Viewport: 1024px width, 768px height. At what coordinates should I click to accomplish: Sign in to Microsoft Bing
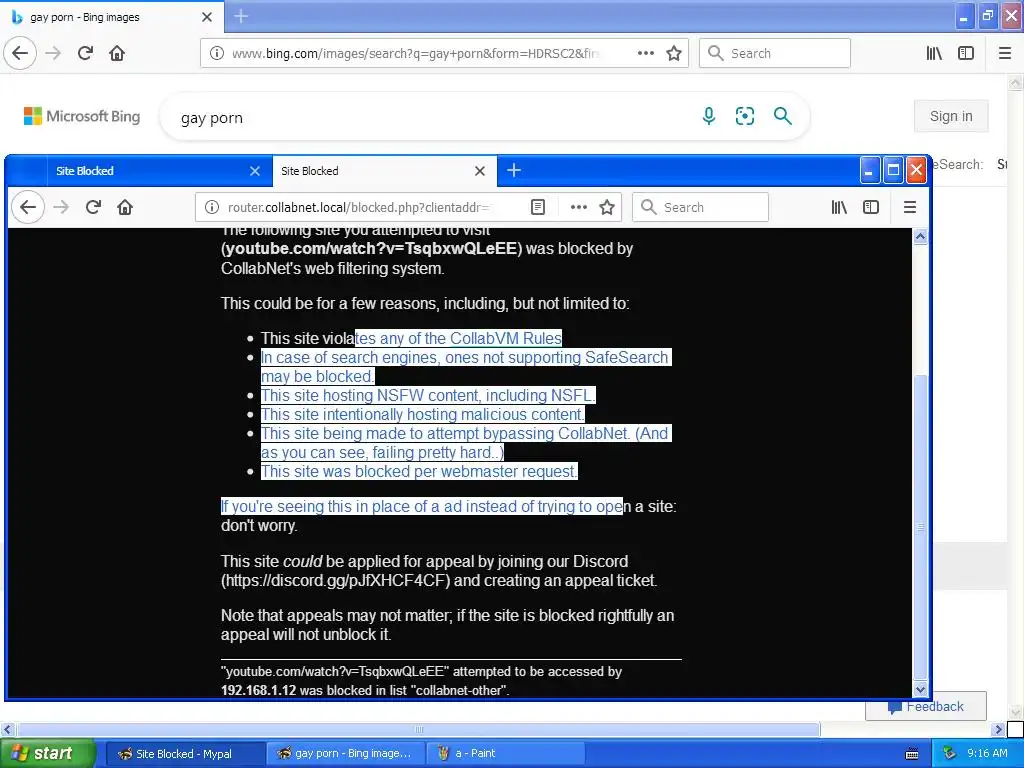[951, 116]
